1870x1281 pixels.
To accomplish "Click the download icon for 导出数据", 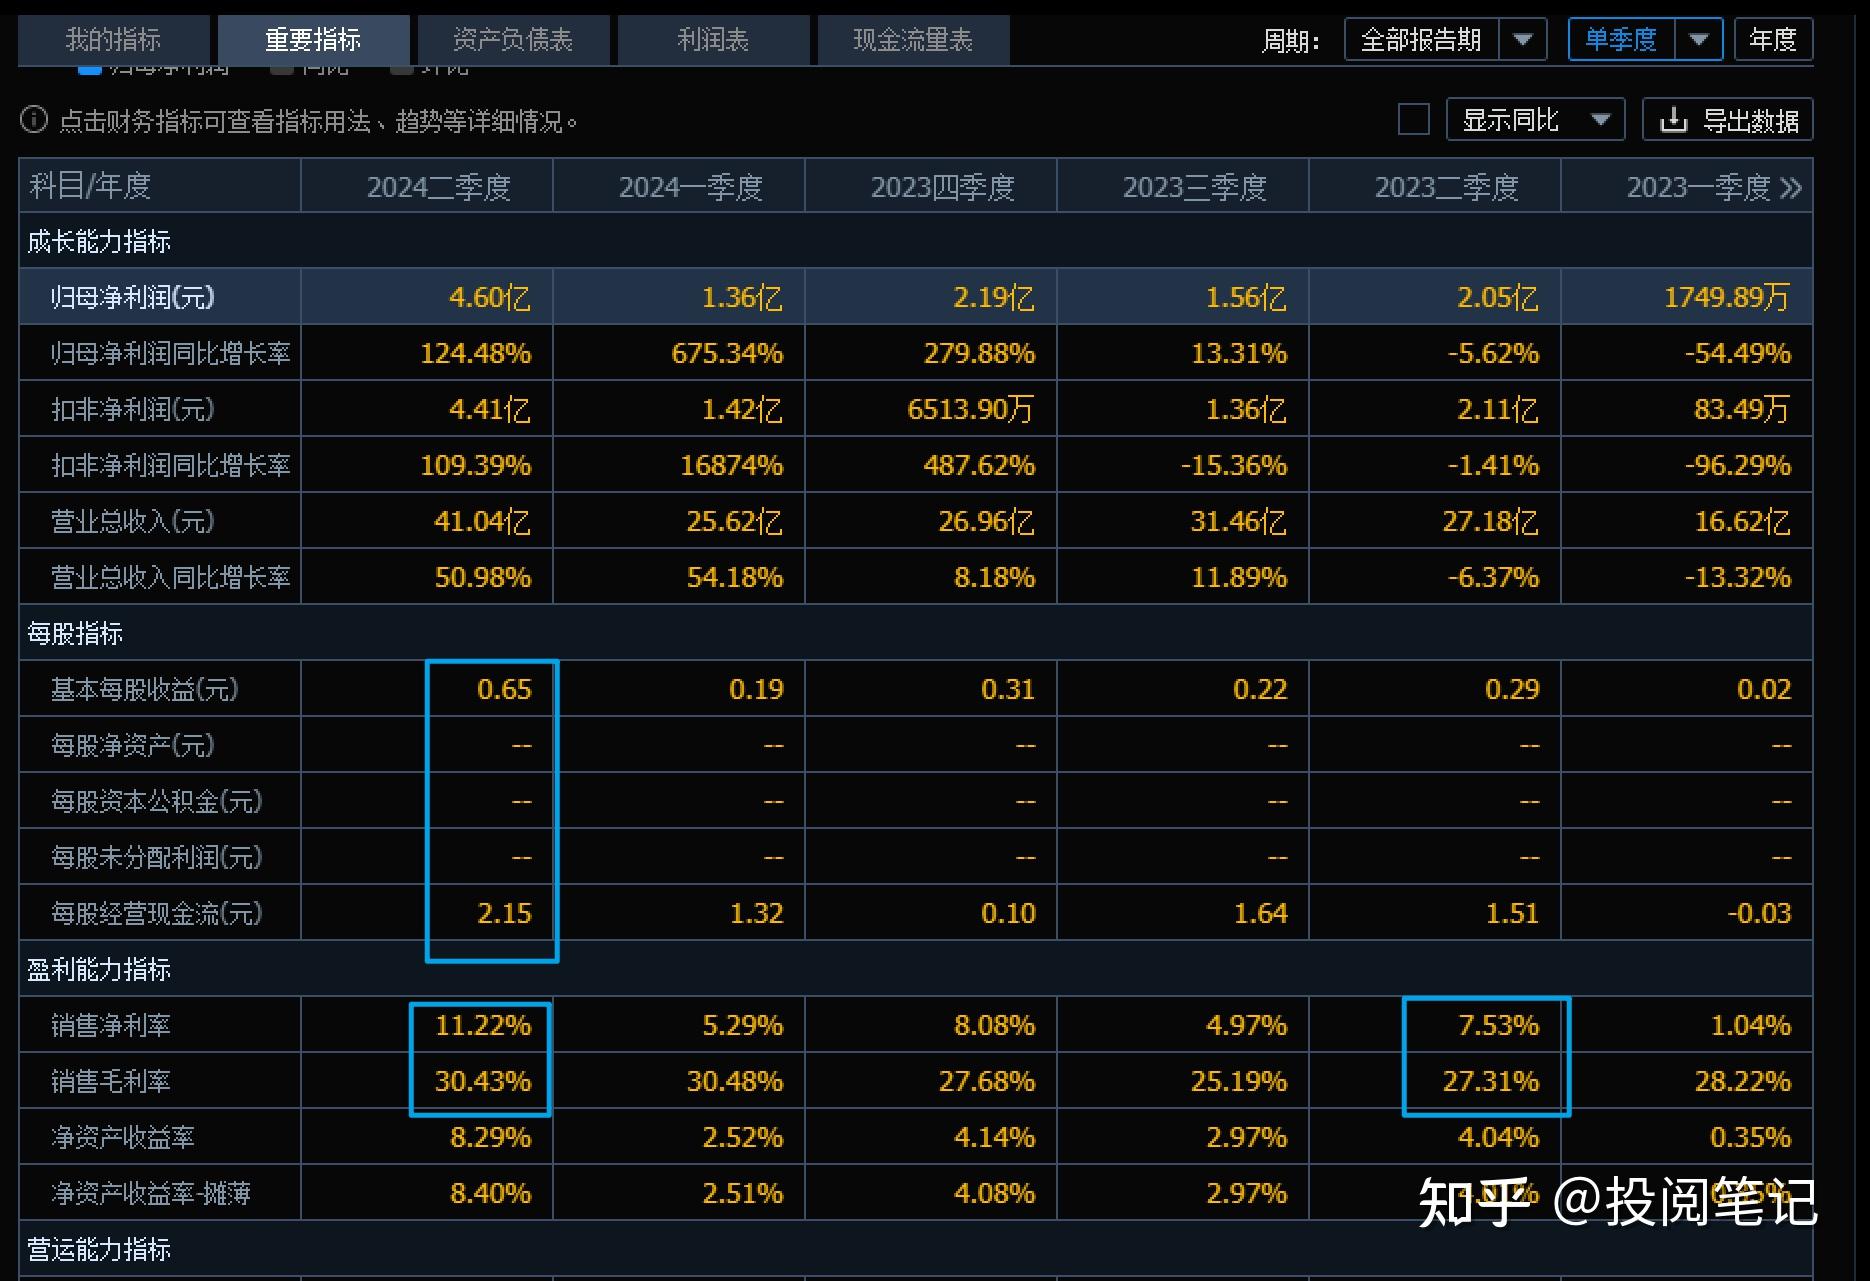I will (1673, 121).
